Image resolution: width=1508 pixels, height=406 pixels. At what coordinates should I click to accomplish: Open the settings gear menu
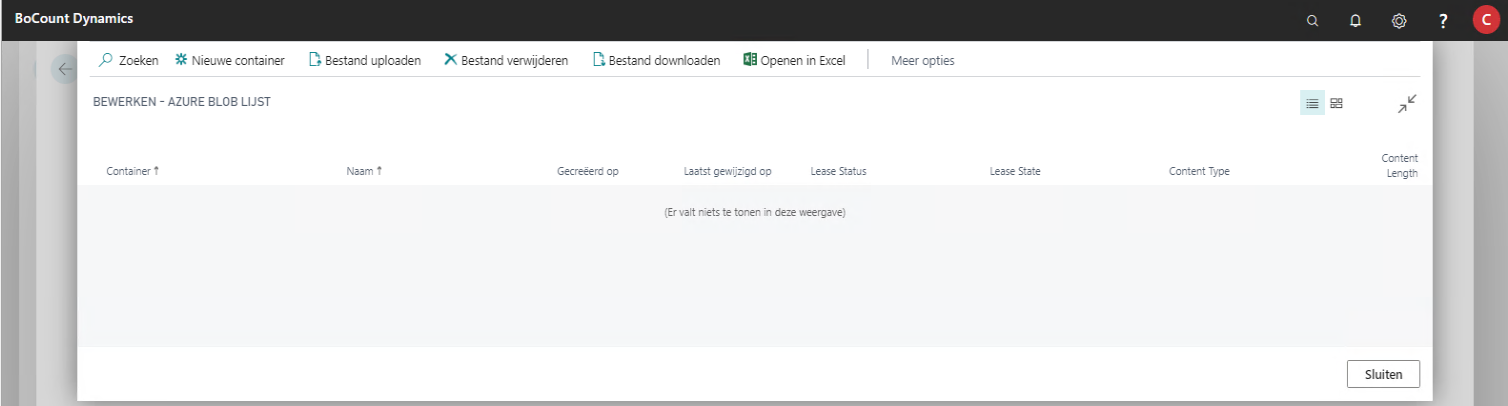1399,20
